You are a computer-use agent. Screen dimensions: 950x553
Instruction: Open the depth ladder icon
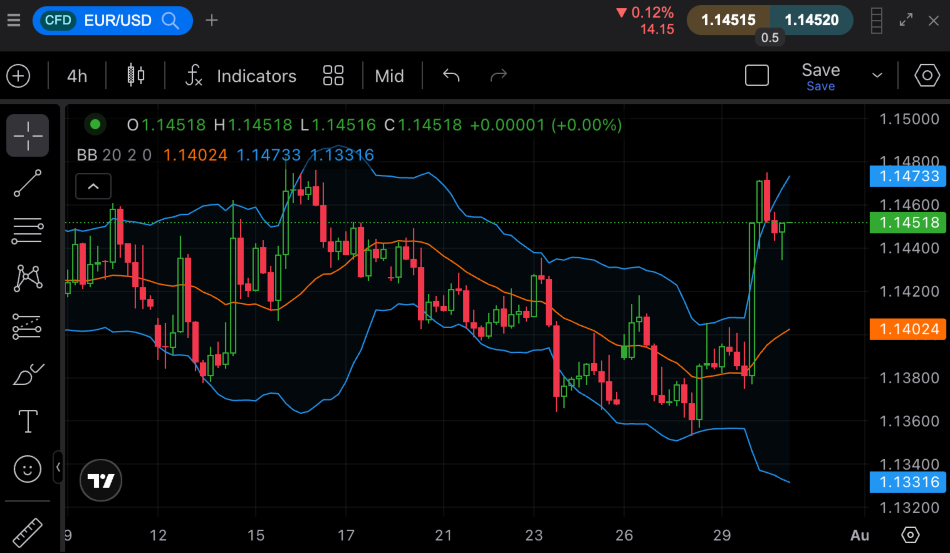pyautogui.click(x=876, y=21)
